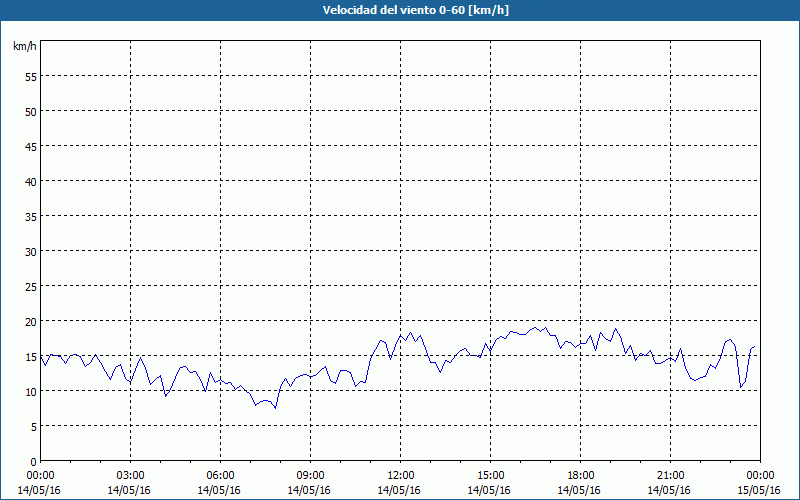Click the y-axis label '40'
The width and height of the screenshot is (800, 500).
pyautogui.click(x=31, y=181)
